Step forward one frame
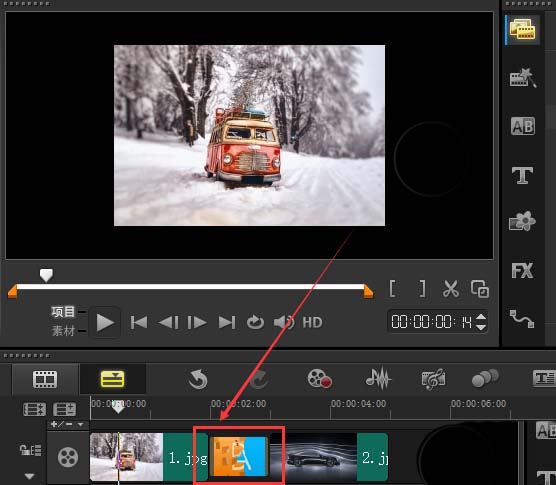 pos(197,323)
